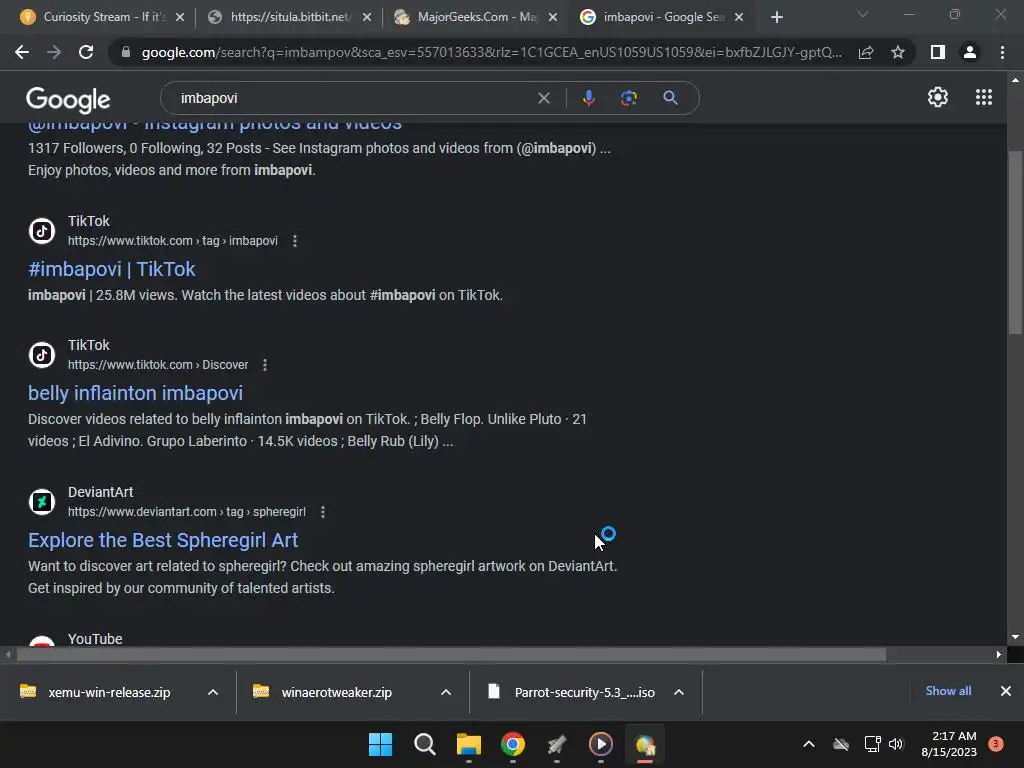
Task: Open more options for DeviantArt result
Action: pos(323,512)
